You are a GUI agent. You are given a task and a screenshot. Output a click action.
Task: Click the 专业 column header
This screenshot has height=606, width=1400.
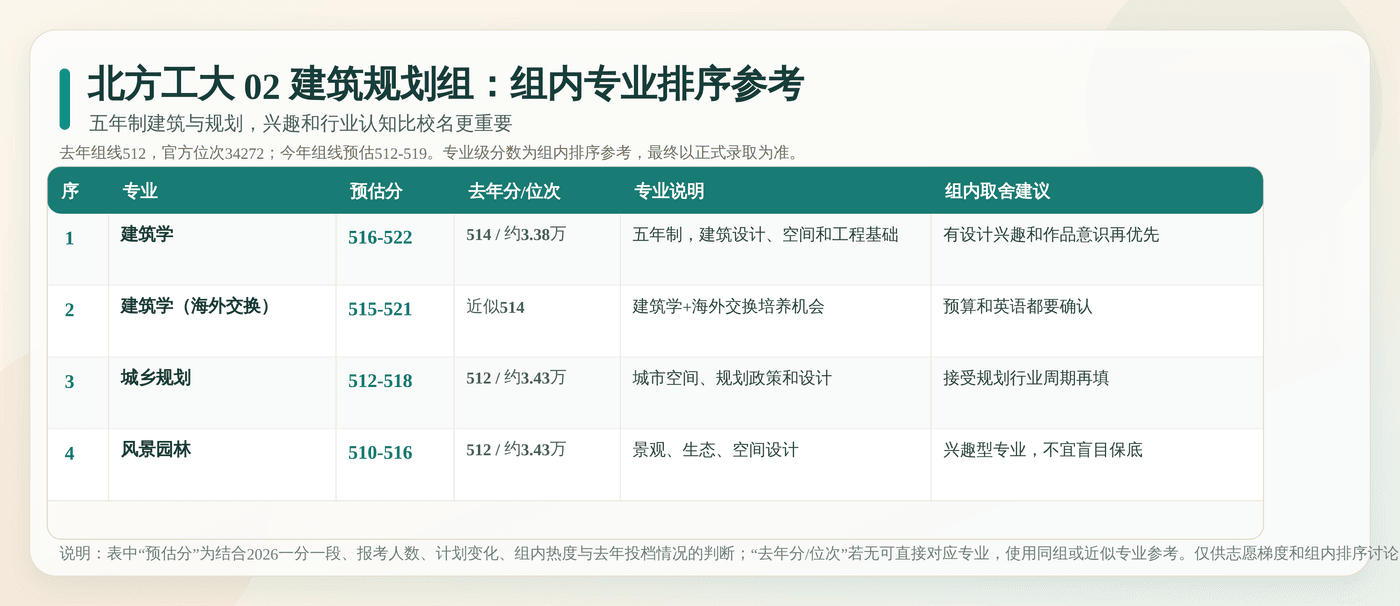coord(140,191)
